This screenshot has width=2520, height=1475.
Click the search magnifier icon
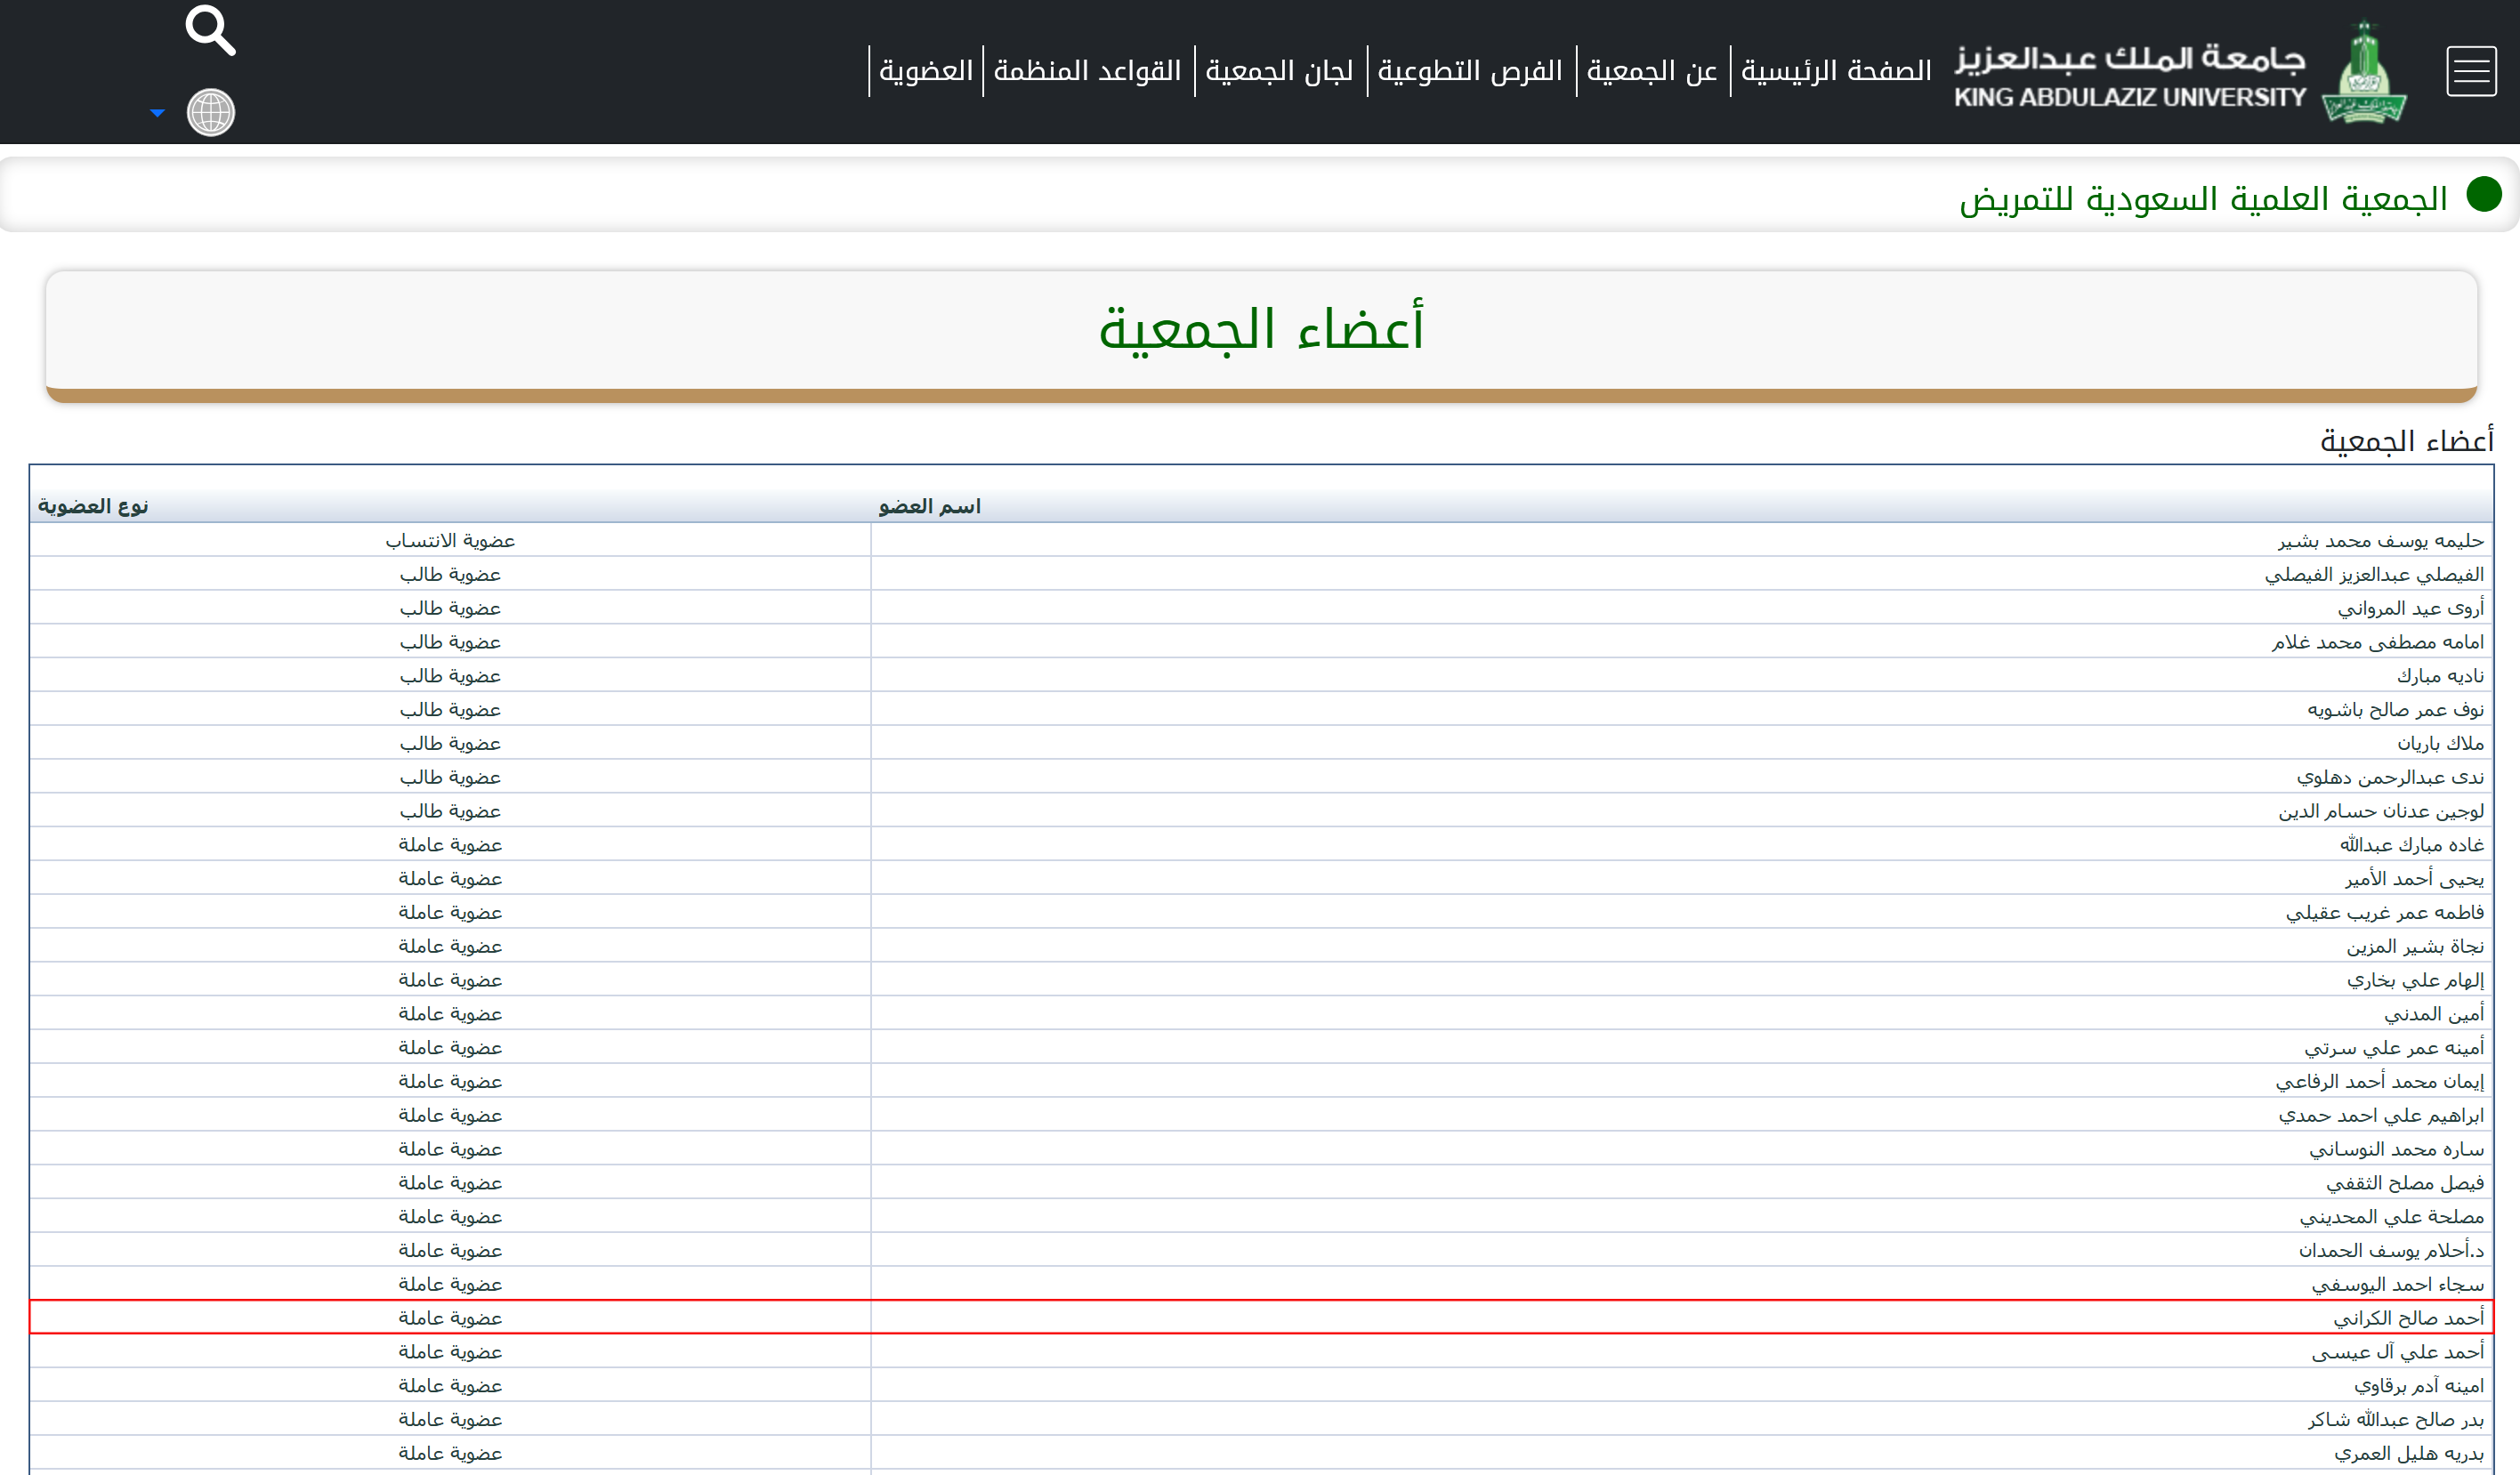[210, 30]
